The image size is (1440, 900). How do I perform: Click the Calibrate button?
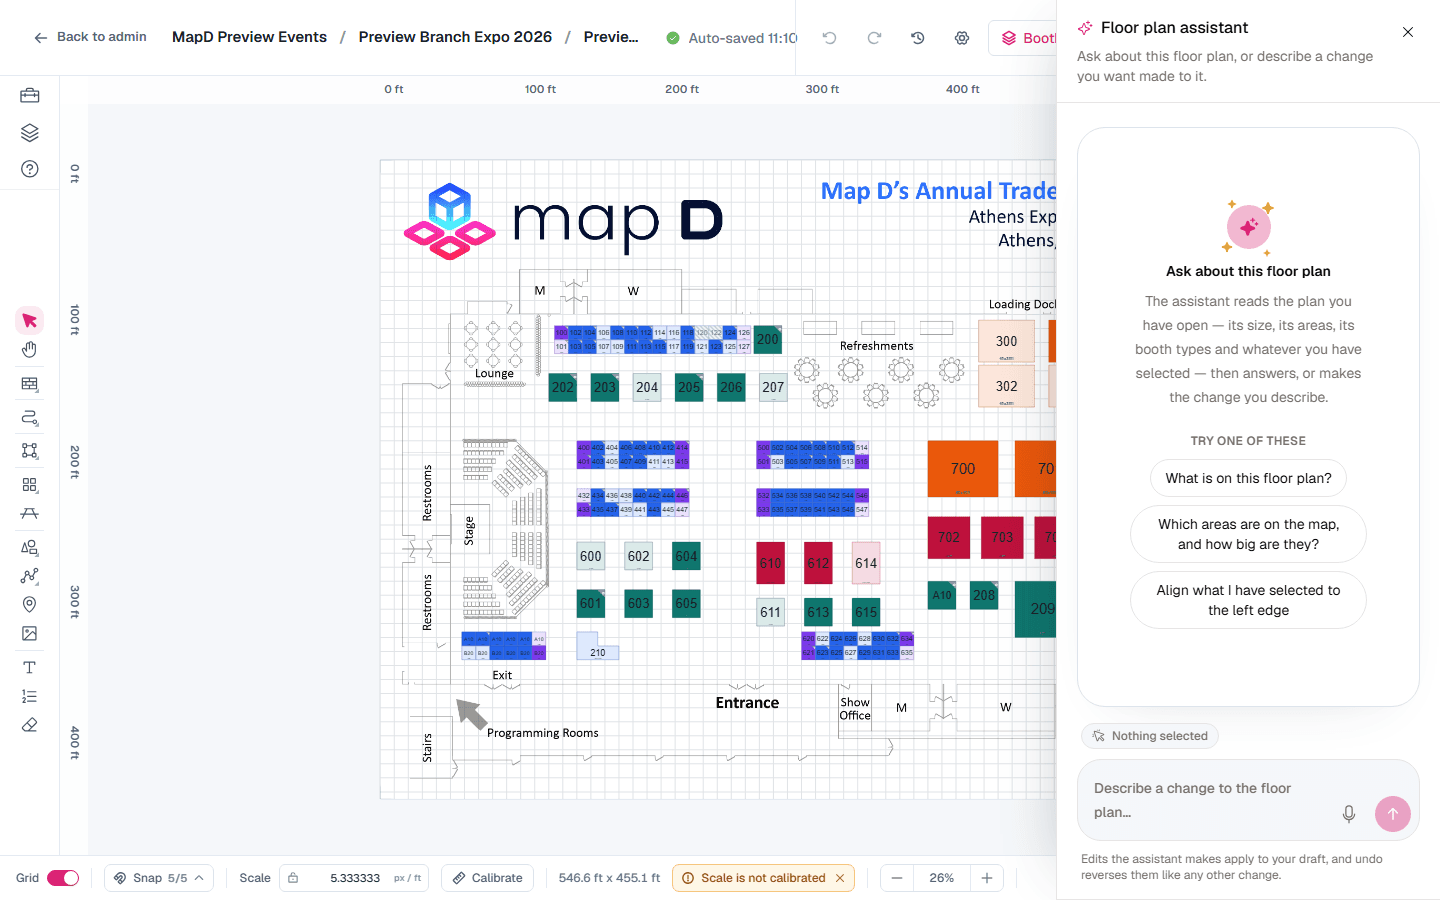point(487,878)
